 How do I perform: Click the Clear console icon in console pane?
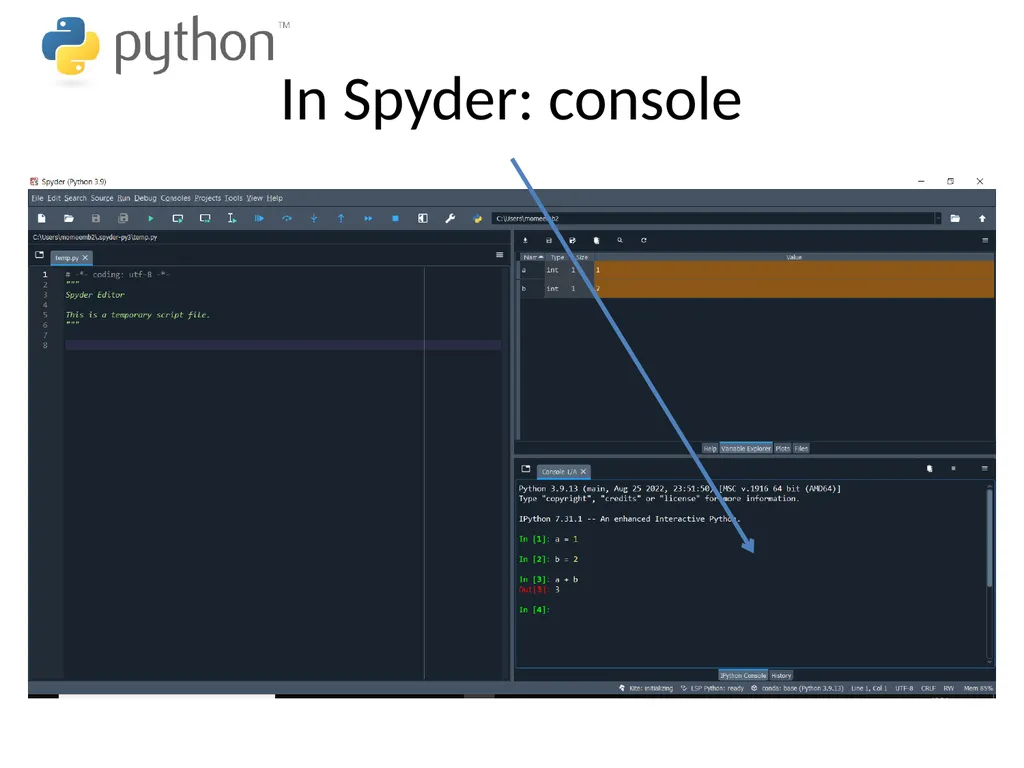coord(929,469)
